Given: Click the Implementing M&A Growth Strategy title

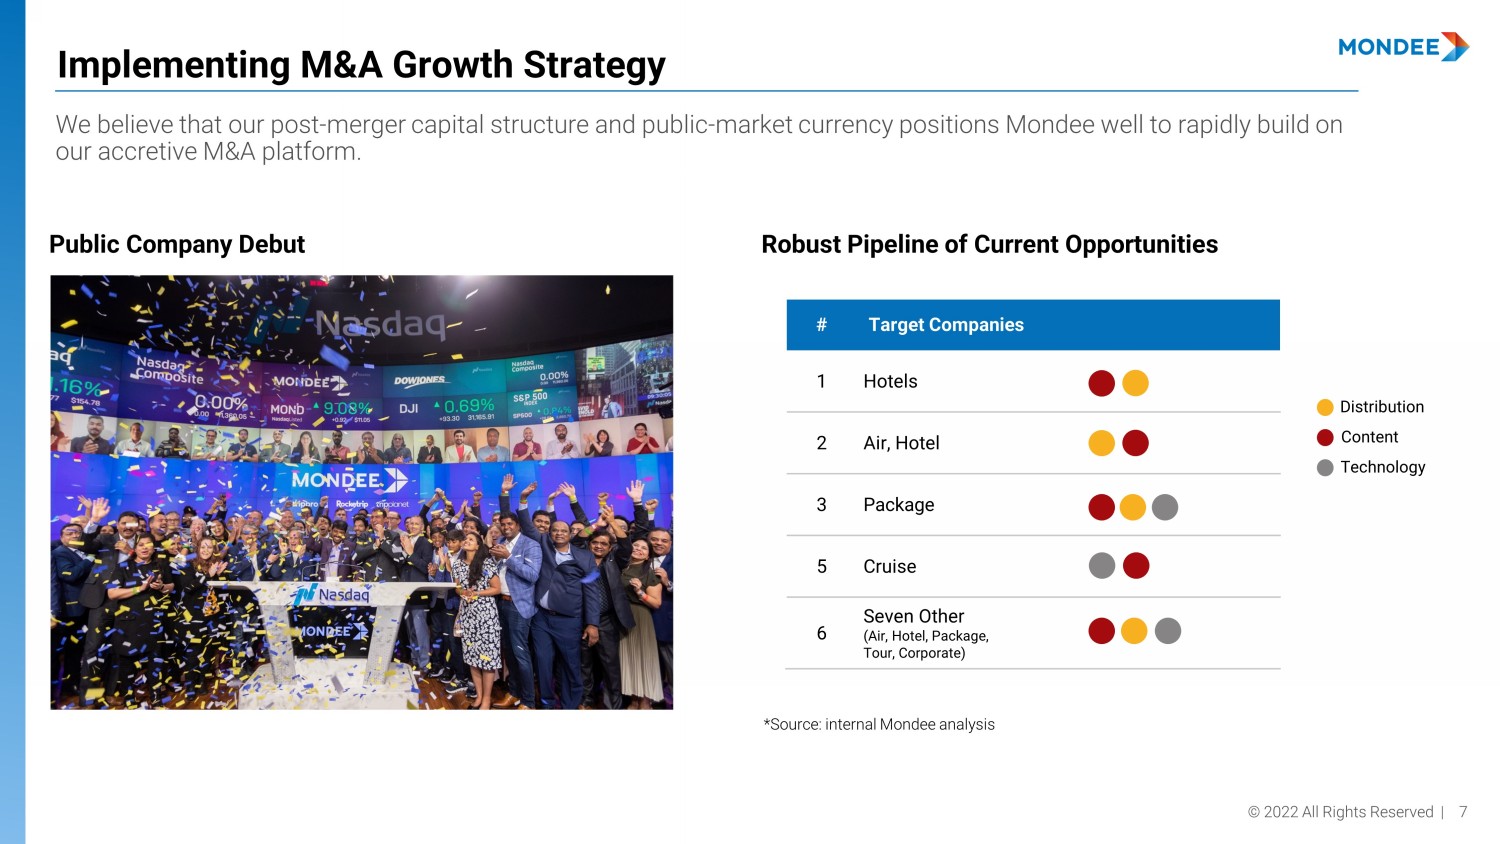Looking at the screenshot, I should click(x=361, y=65).
